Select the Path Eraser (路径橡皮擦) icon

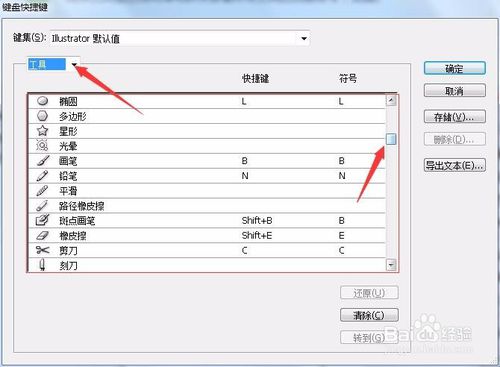[x=42, y=206]
